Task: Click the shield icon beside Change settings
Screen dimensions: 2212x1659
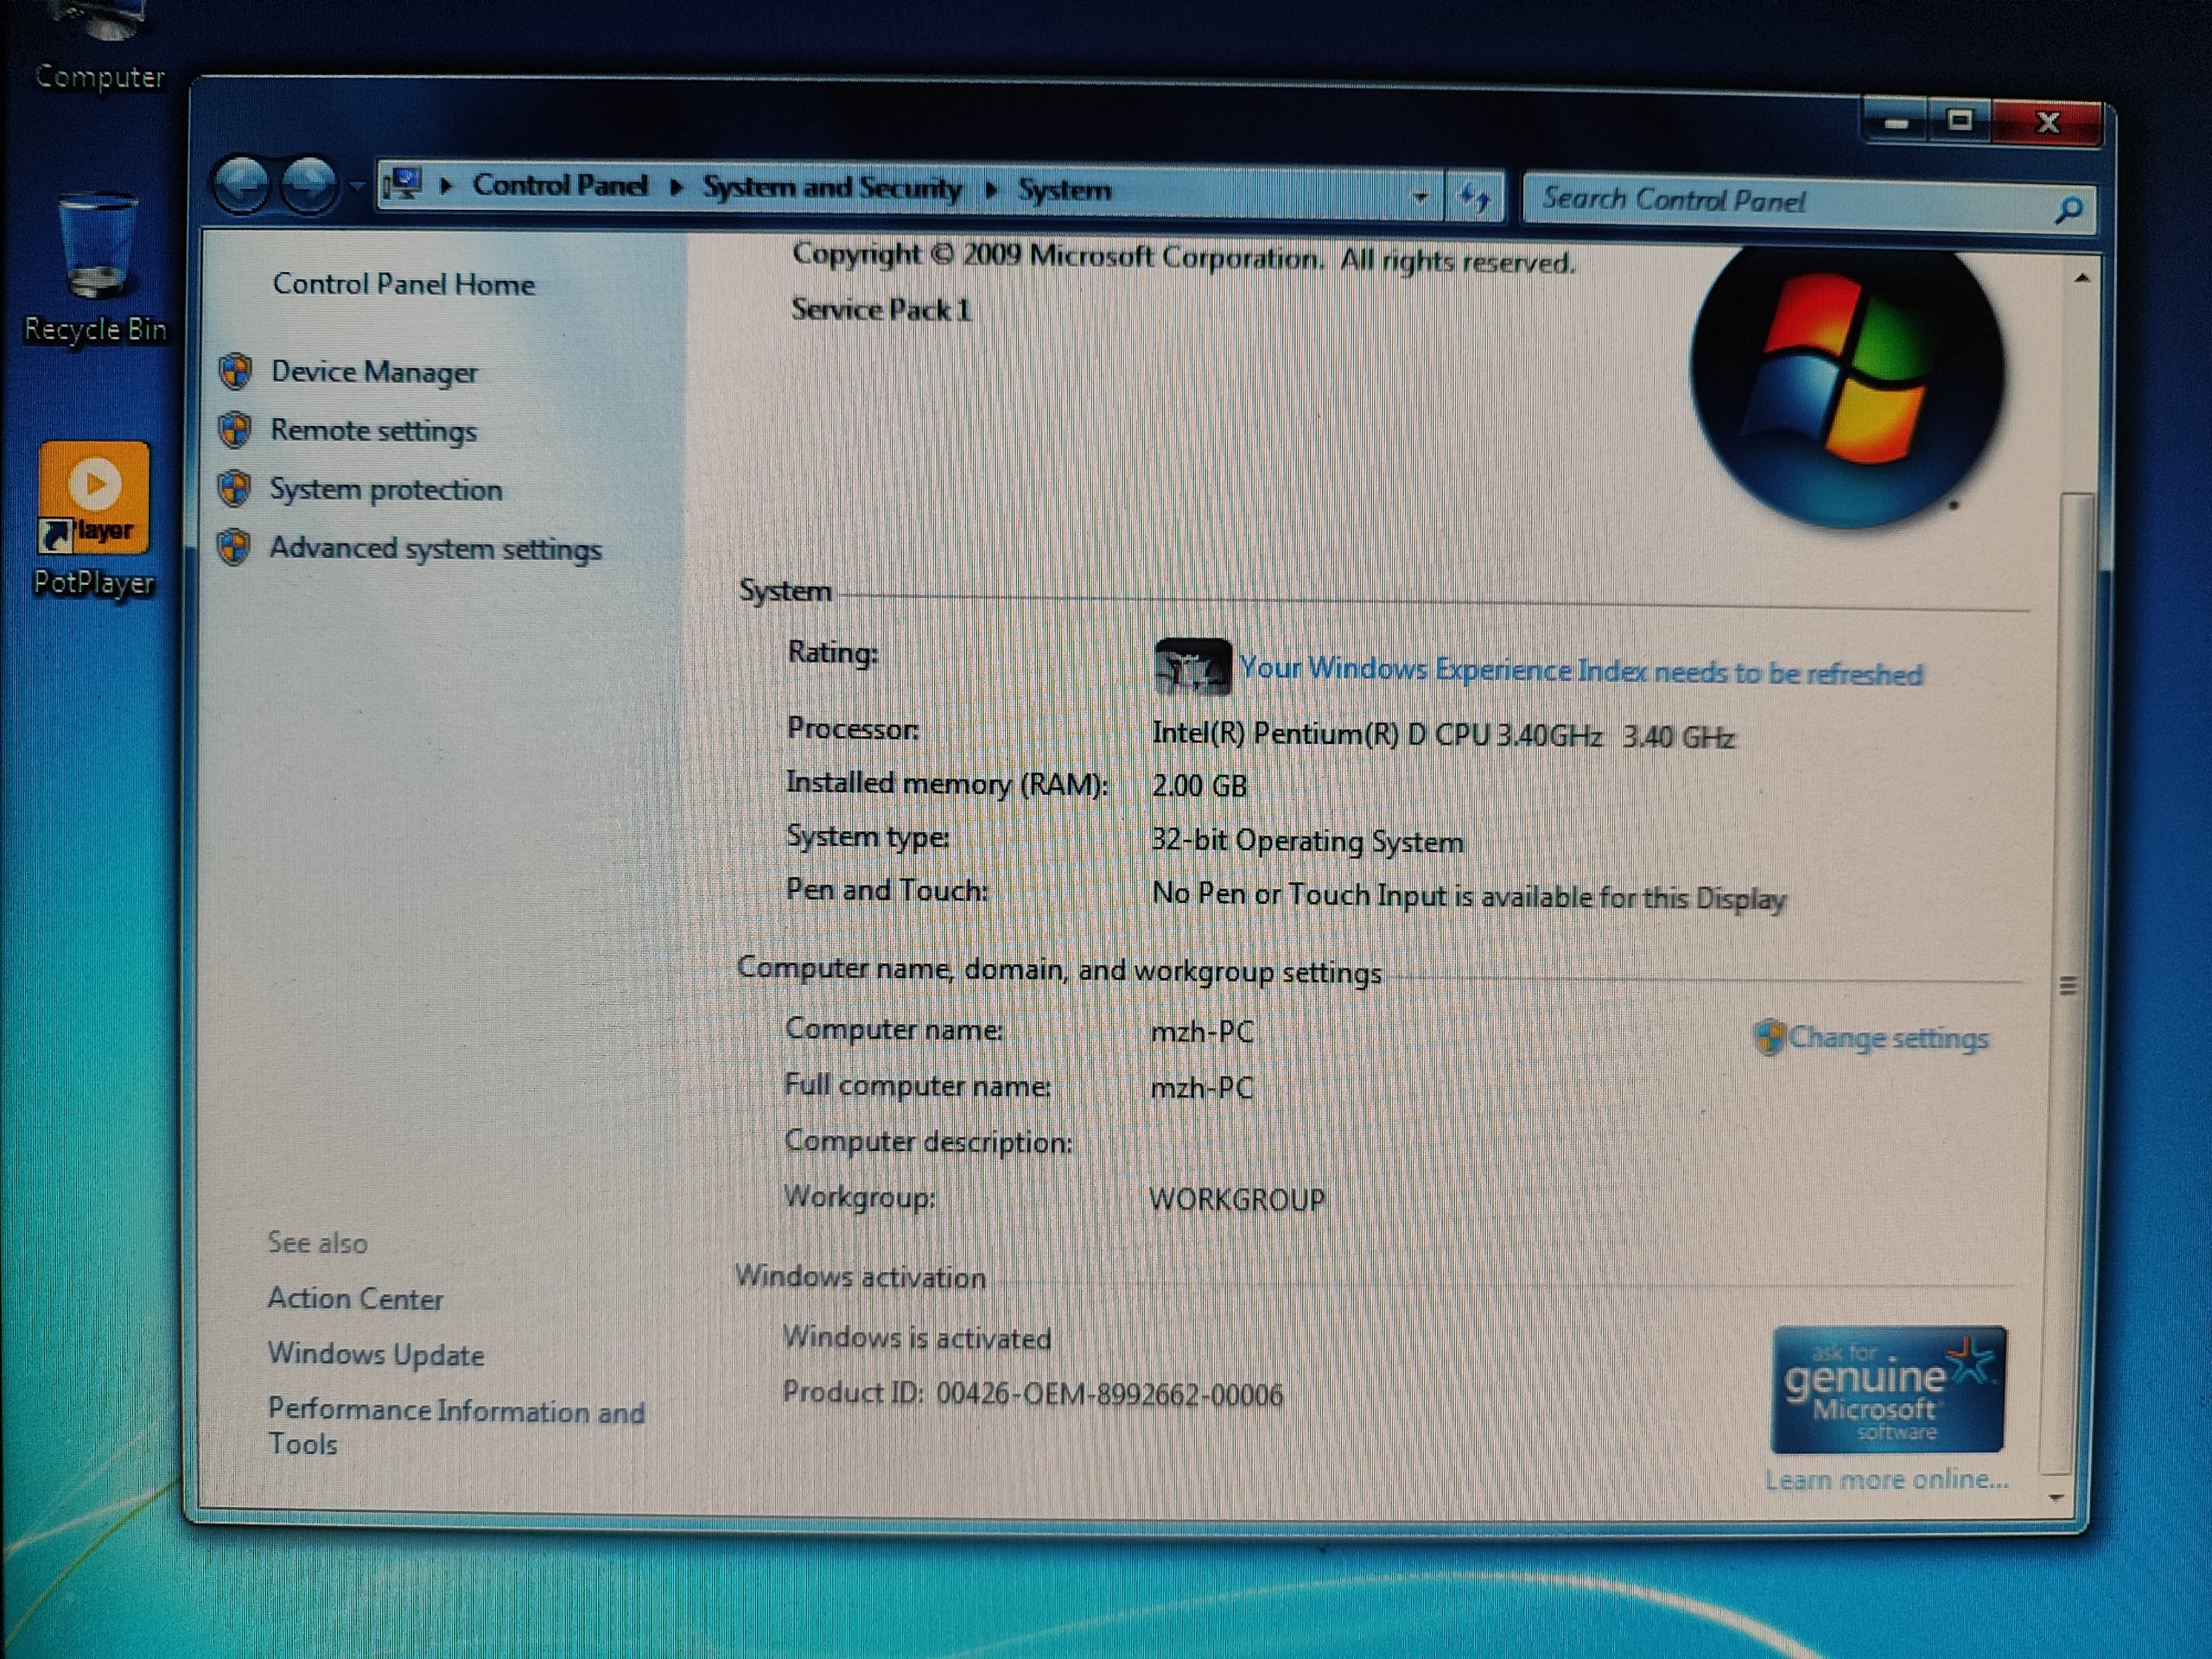Action: [x=1769, y=1037]
